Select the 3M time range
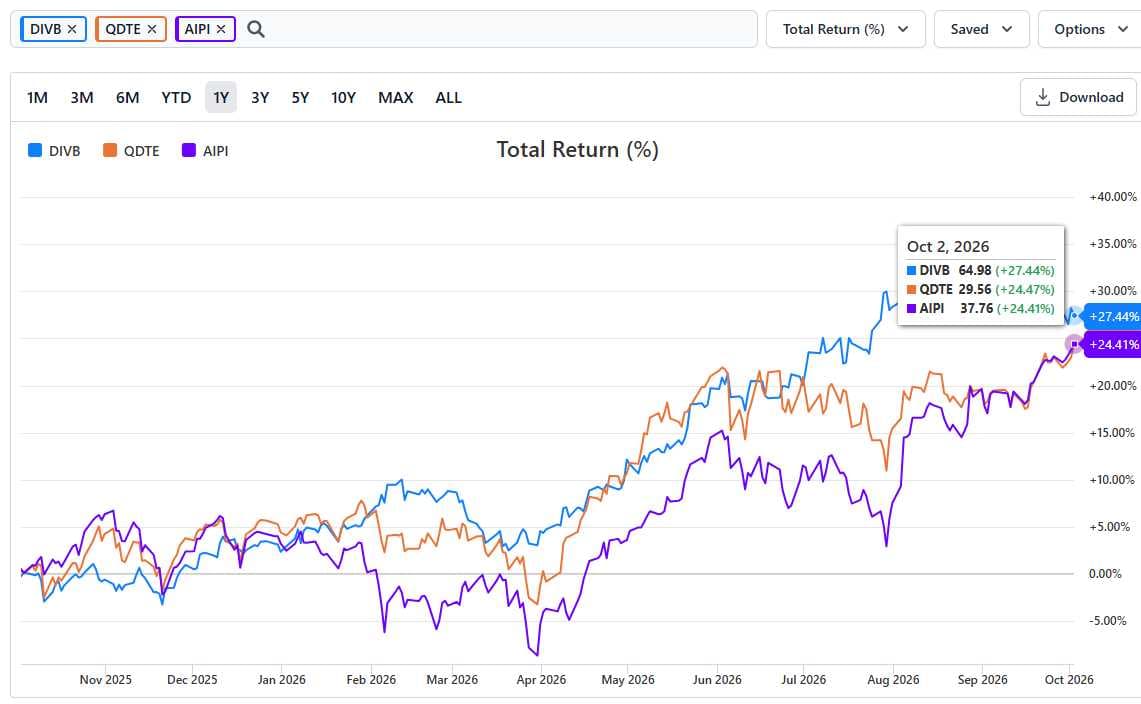The width and height of the screenshot is (1141, 704). point(82,98)
